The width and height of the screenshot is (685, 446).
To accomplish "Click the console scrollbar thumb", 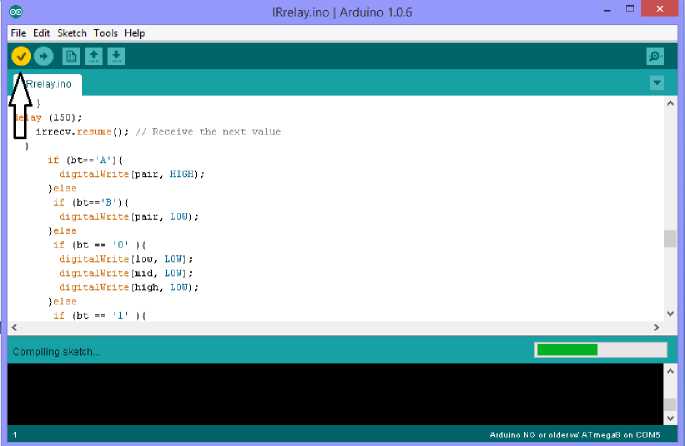I will 670,405.
